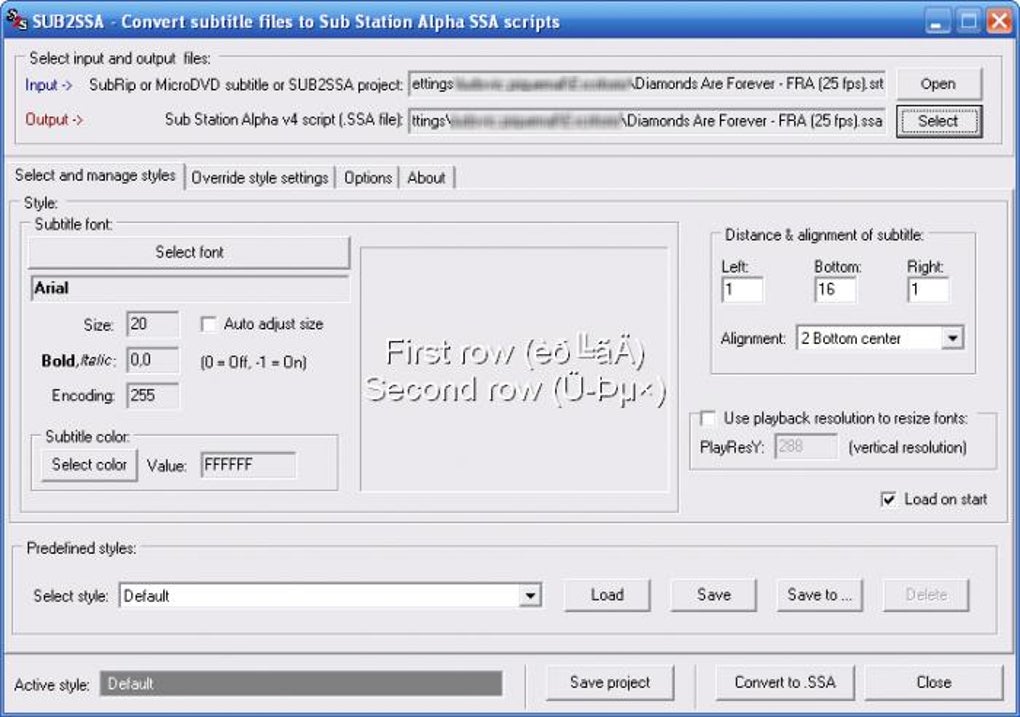Click the Open button for input file
Viewport: 1020px width, 717px height.
938,84
